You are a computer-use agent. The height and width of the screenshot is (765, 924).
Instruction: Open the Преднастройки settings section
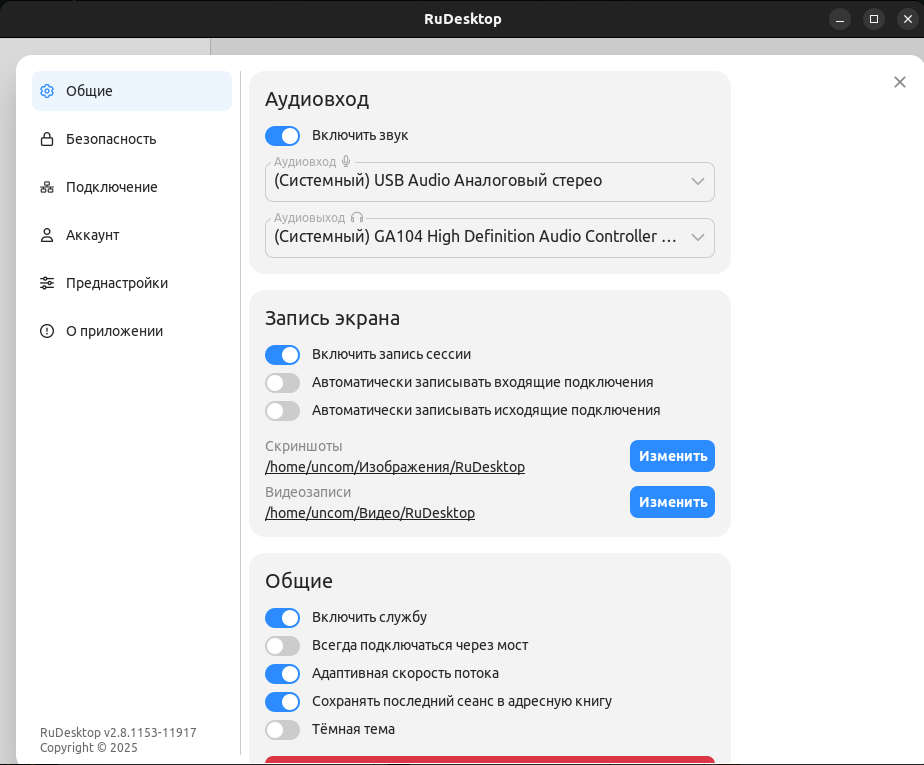pos(132,283)
